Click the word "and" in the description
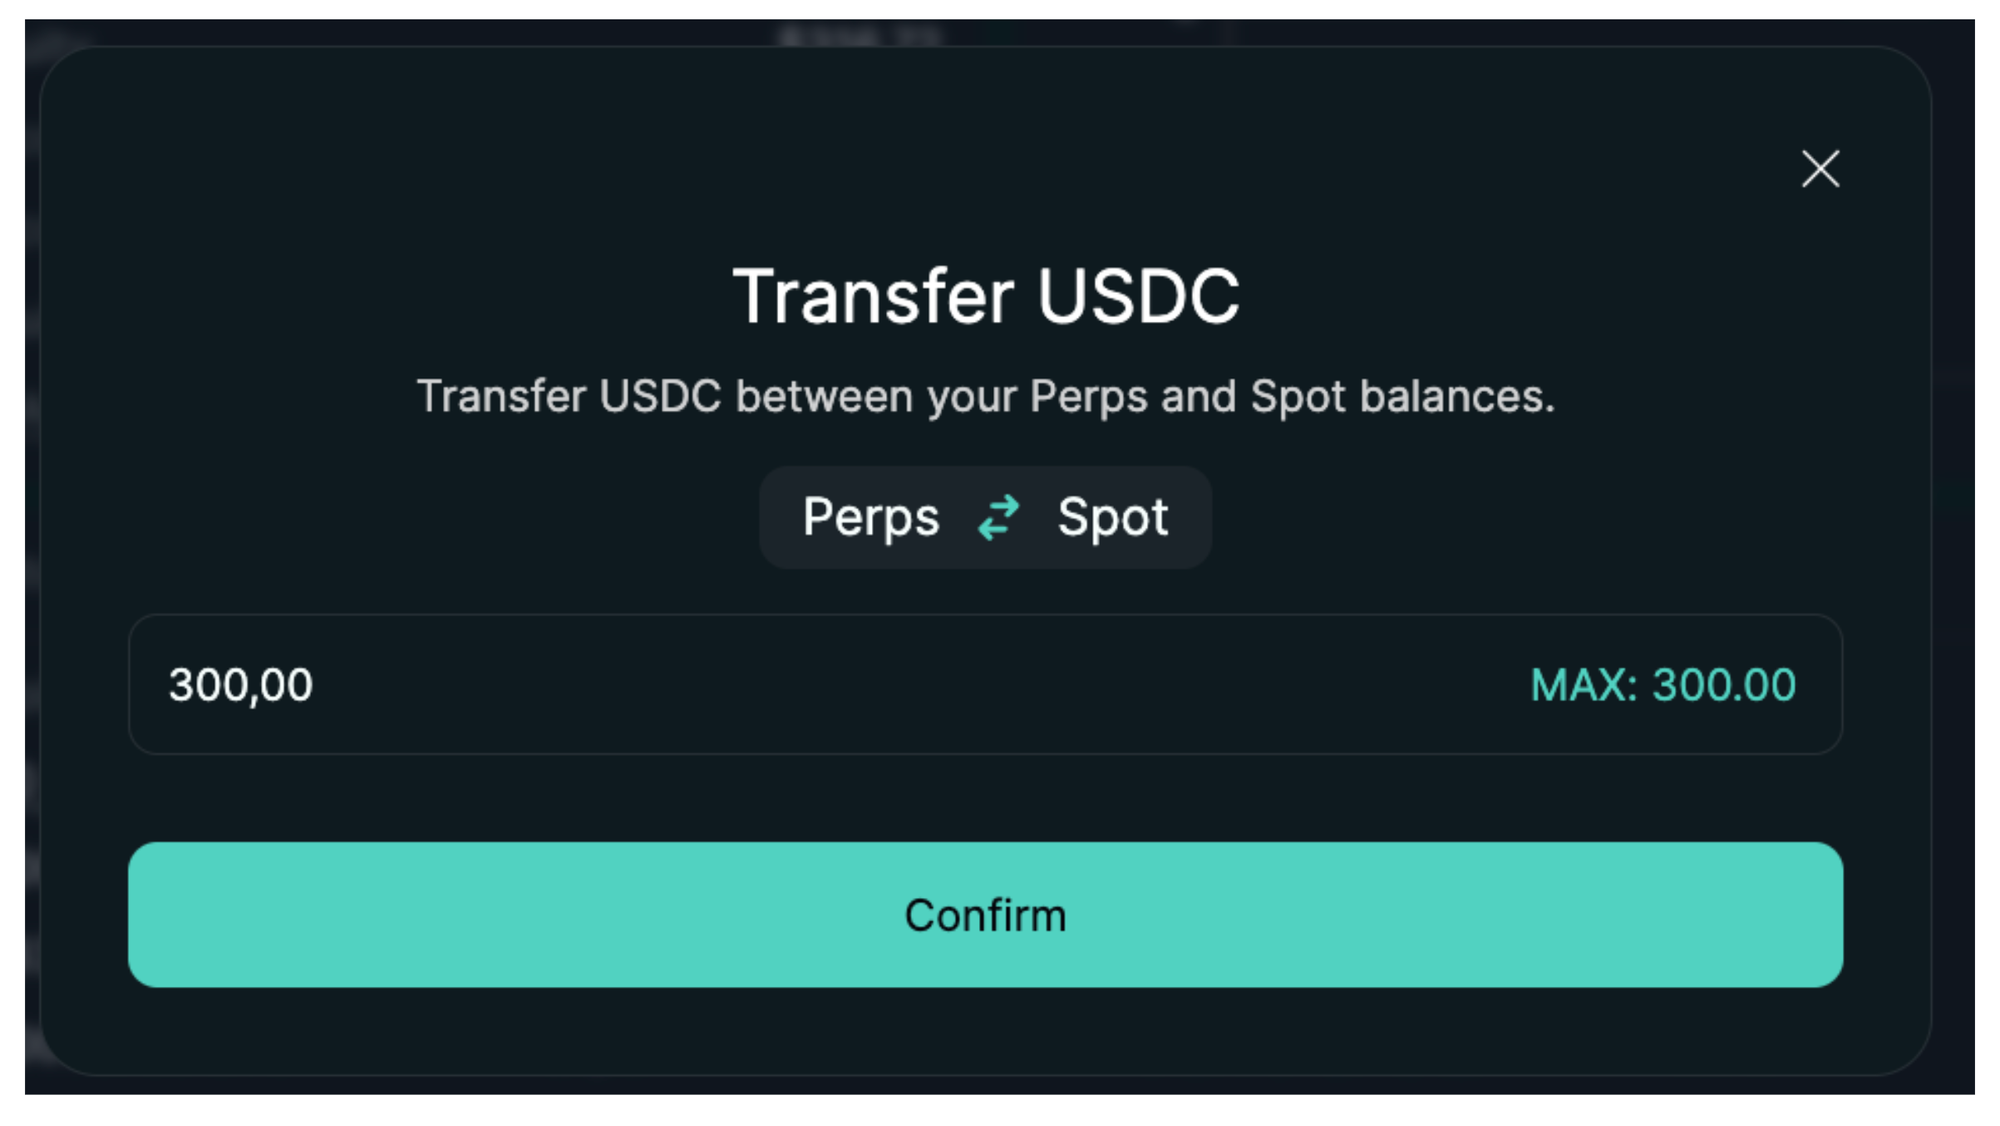 1198,397
